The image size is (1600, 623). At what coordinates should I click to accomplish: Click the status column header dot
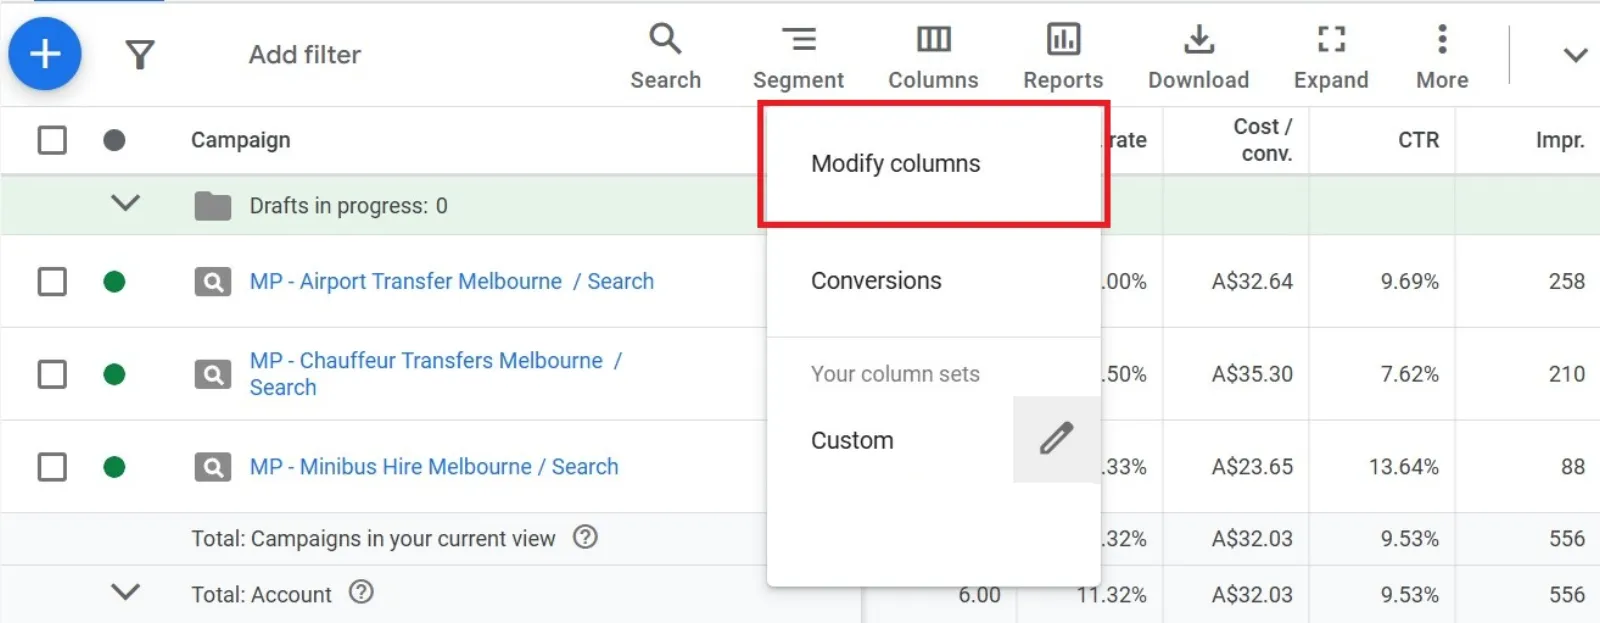tap(114, 140)
